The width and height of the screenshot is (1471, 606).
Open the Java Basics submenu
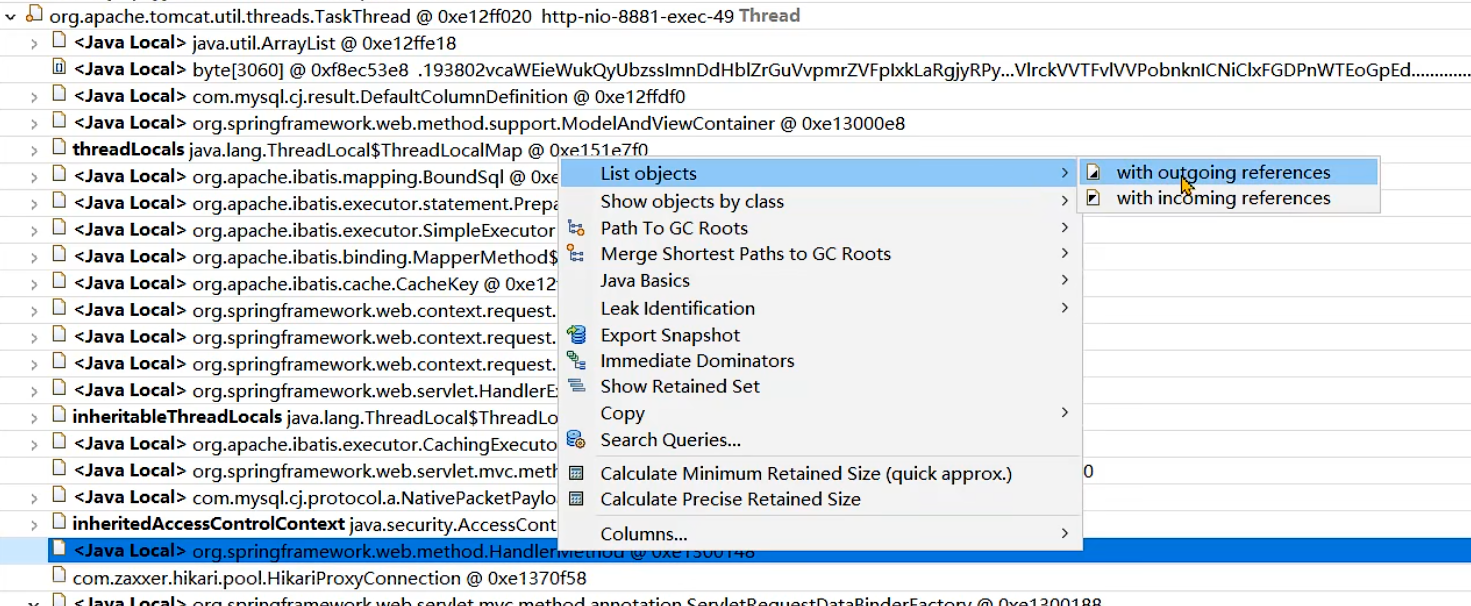pos(819,281)
